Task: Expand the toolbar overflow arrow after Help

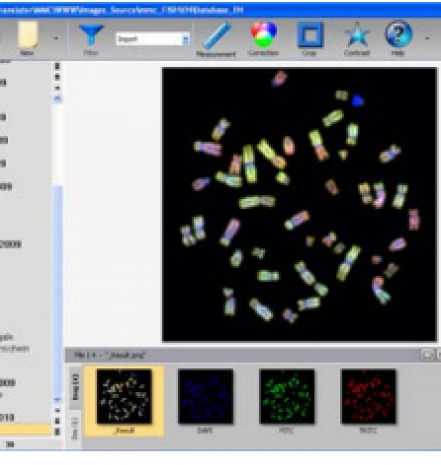Action: (x=427, y=39)
